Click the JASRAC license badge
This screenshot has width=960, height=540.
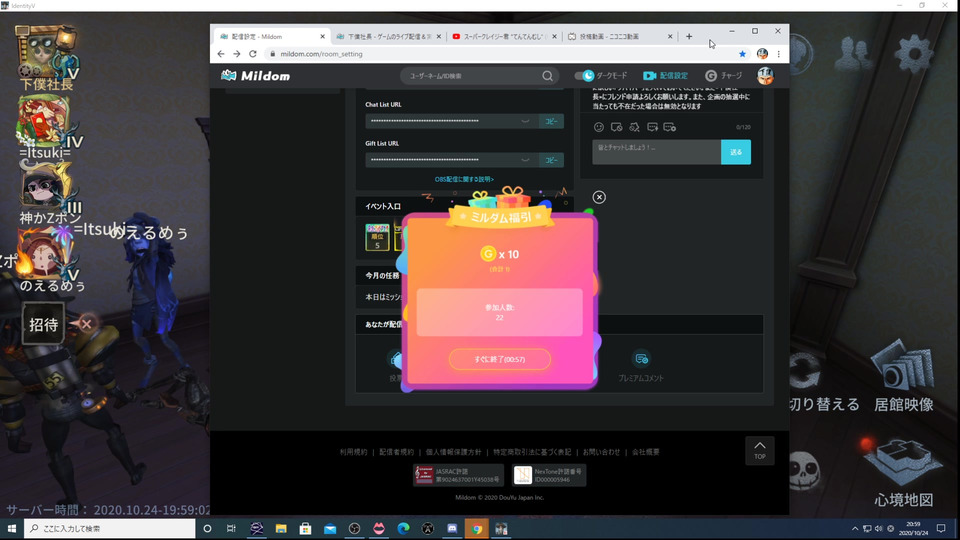(x=458, y=475)
